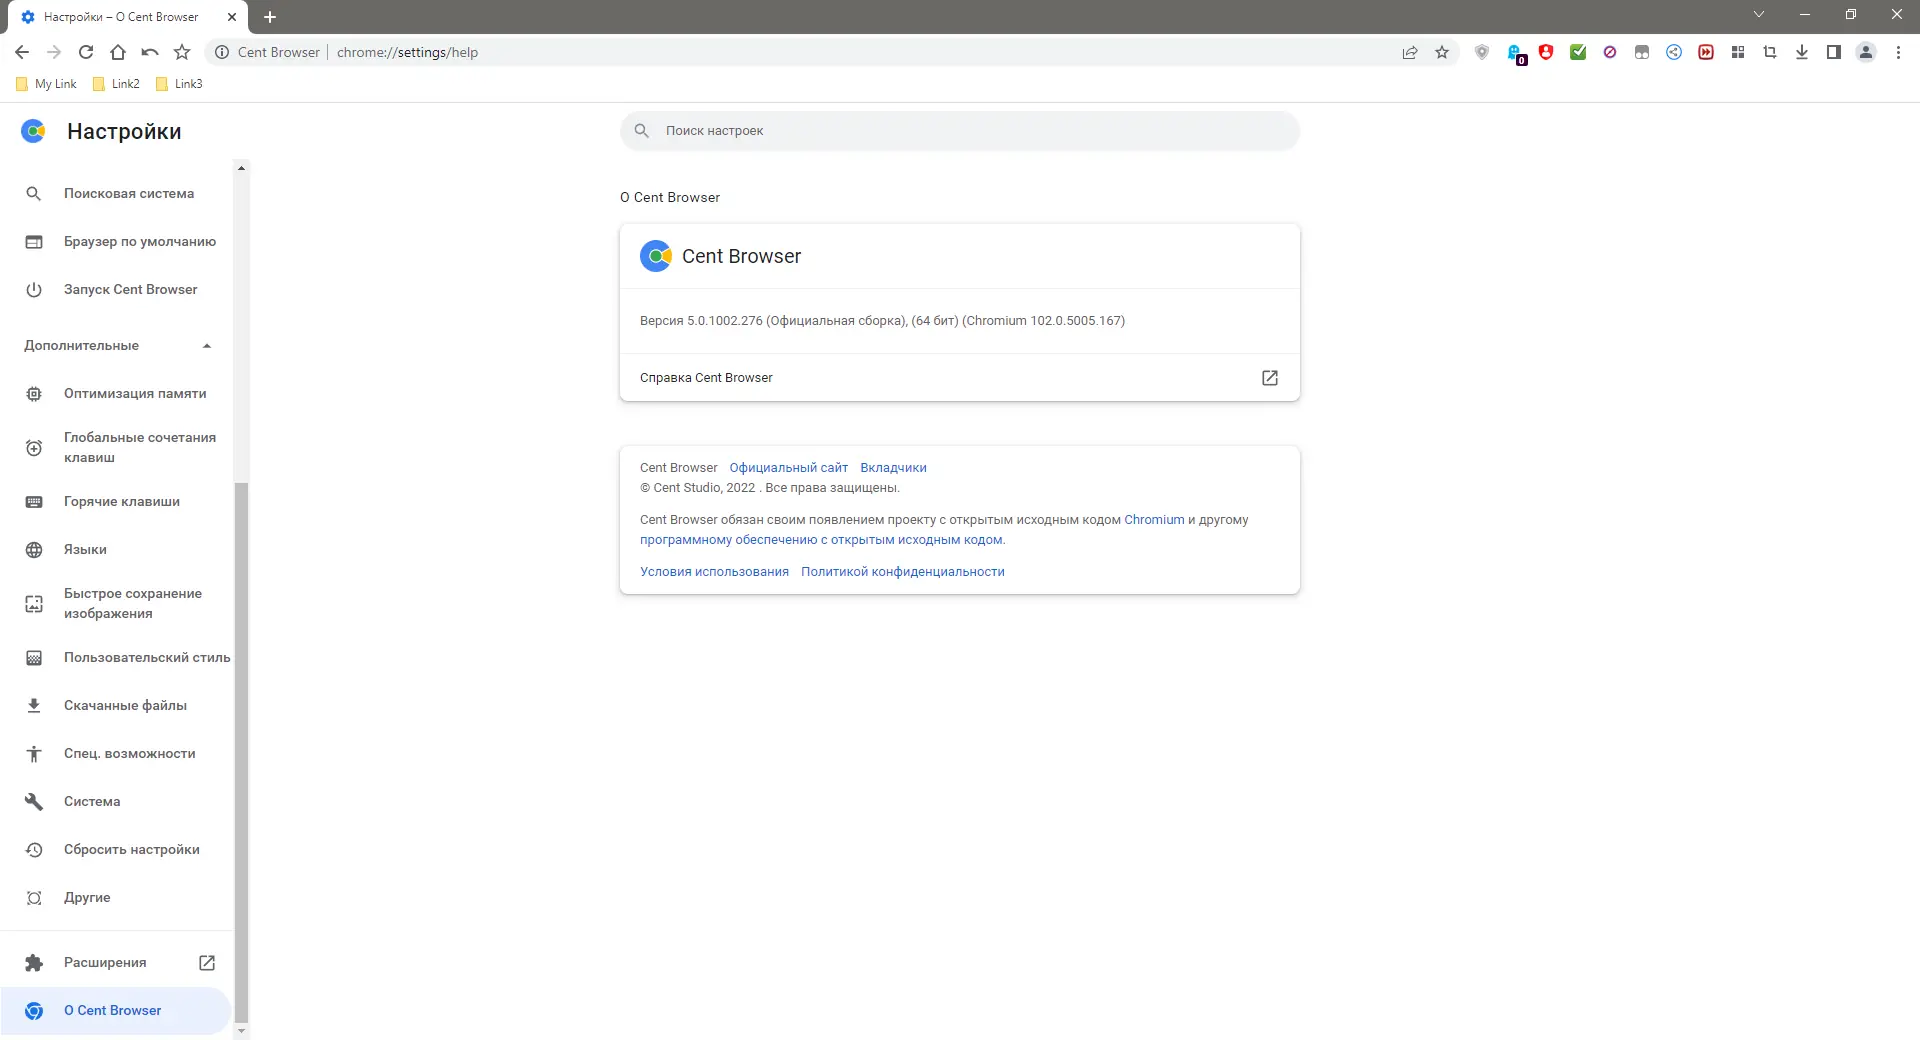Open the blue share-circle extension
Image resolution: width=1920 pixels, height=1040 pixels.
point(1674,52)
